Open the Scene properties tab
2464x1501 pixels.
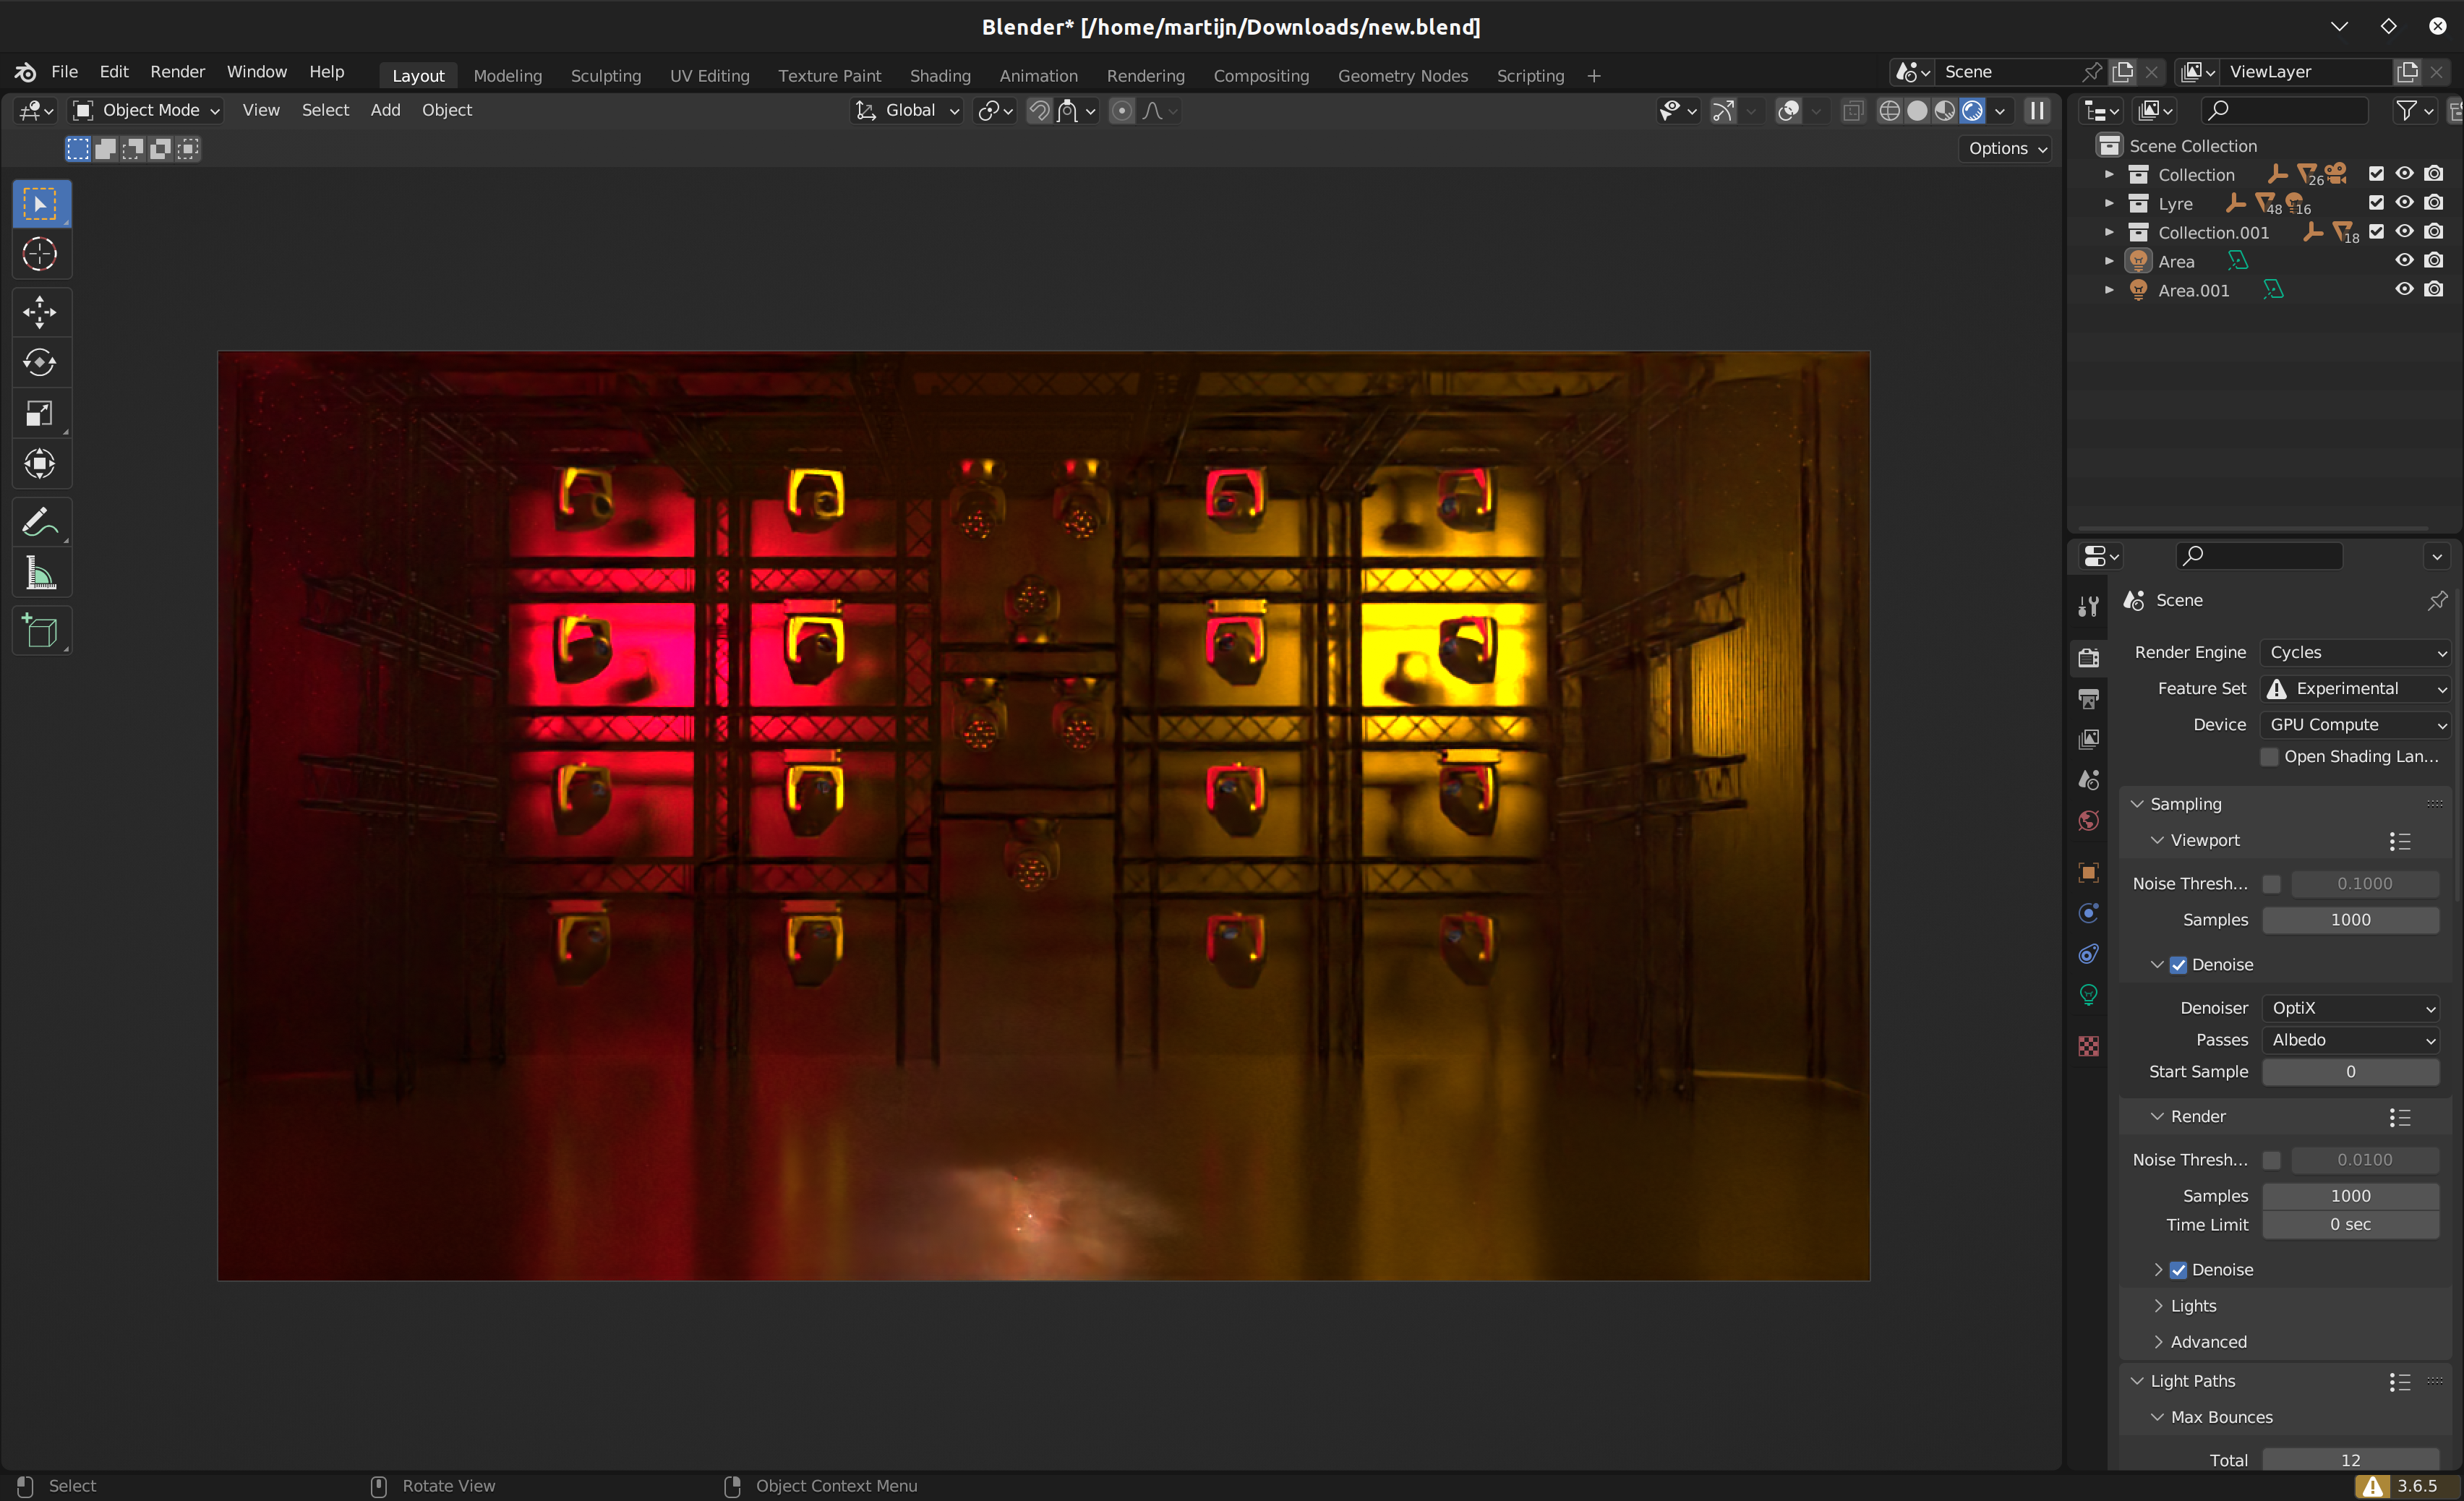coord(2088,780)
